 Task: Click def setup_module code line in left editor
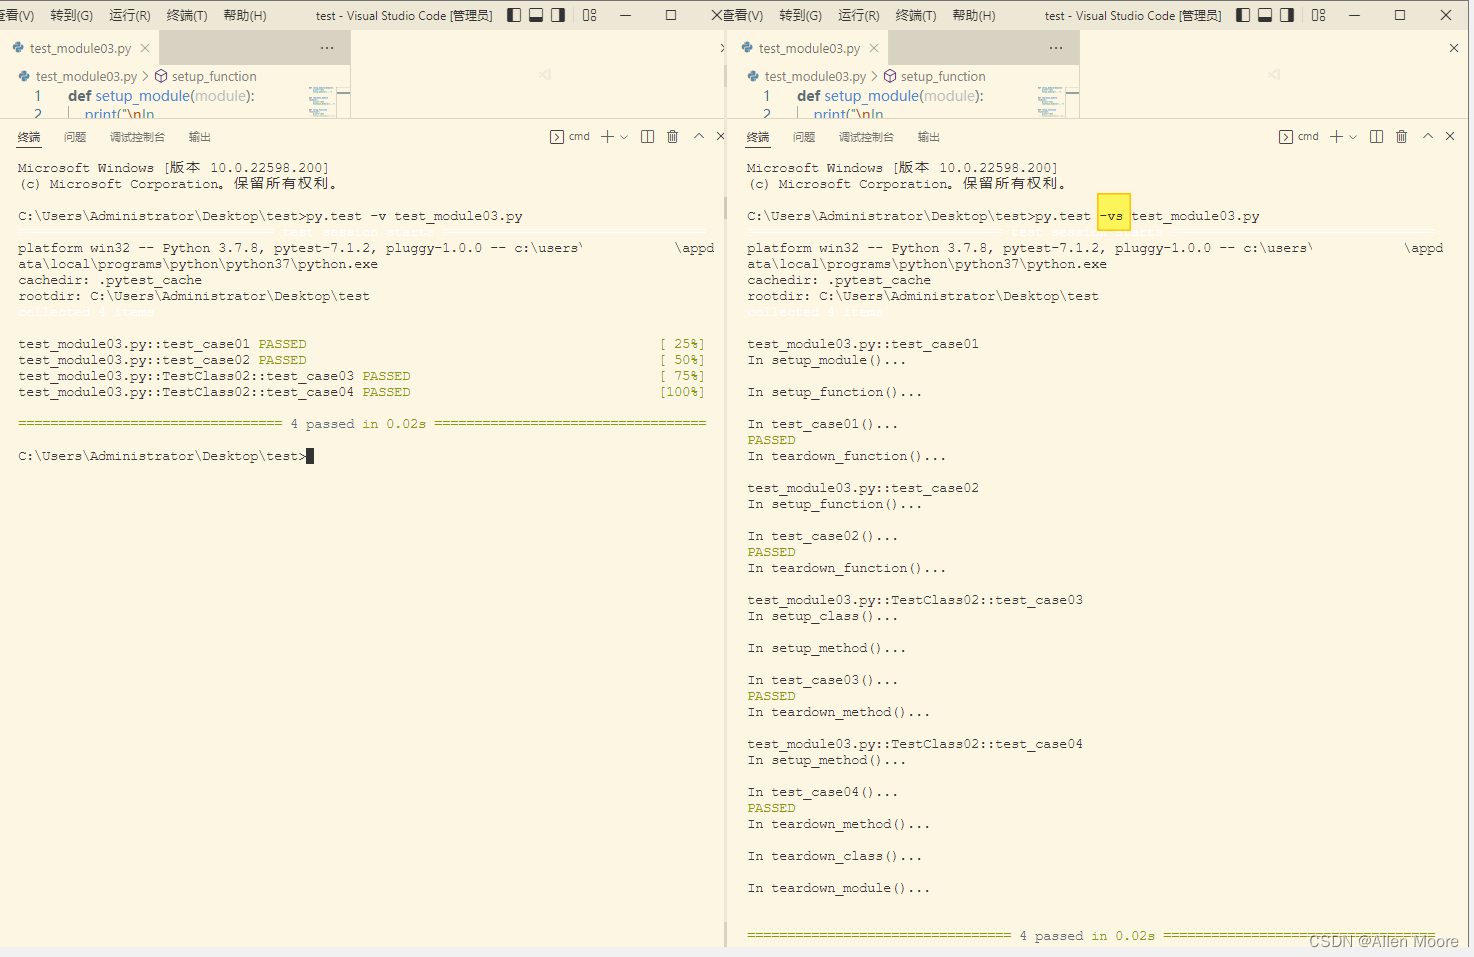pyautogui.click(x=161, y=96)
